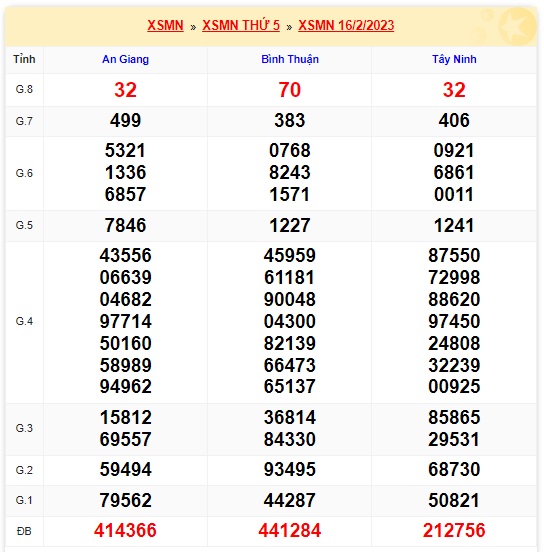544x552 pixels.
Task: Open the XSMN breadcrumb link
Action: click(165, 25)
